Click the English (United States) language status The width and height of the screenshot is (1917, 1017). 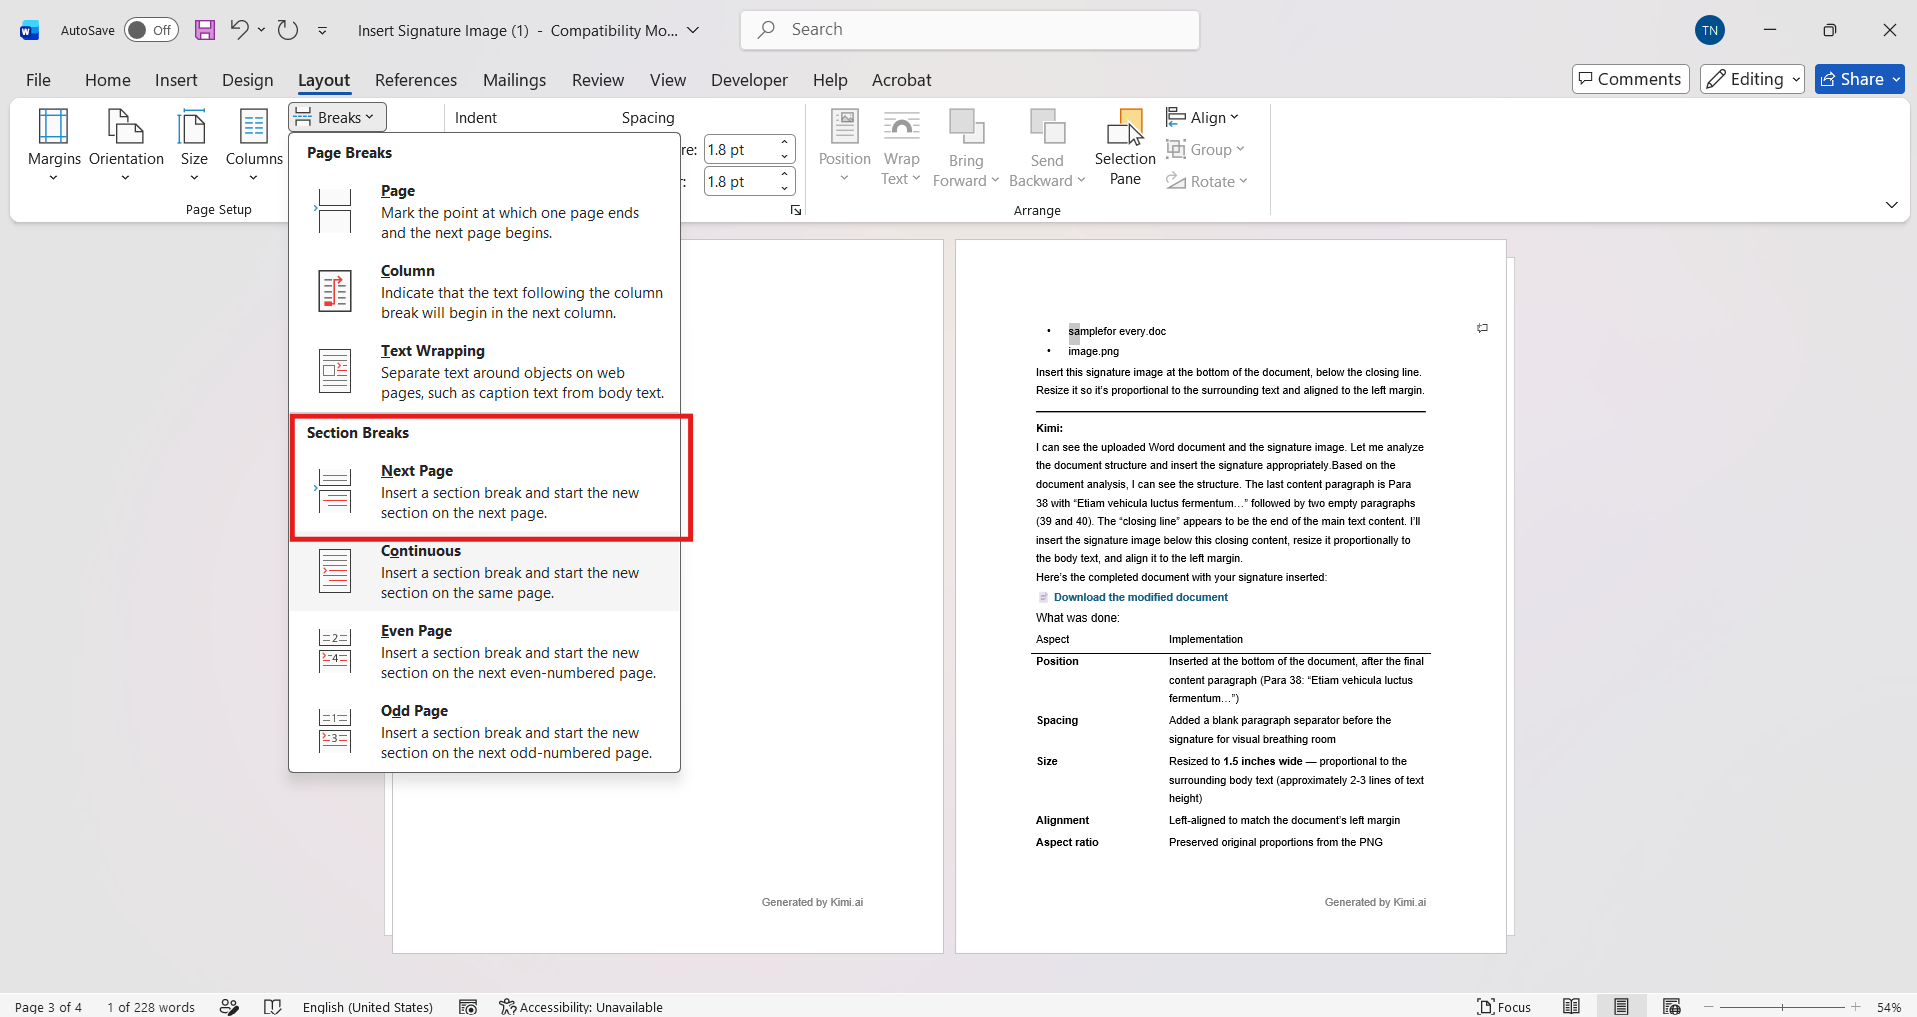(368, 1007)
